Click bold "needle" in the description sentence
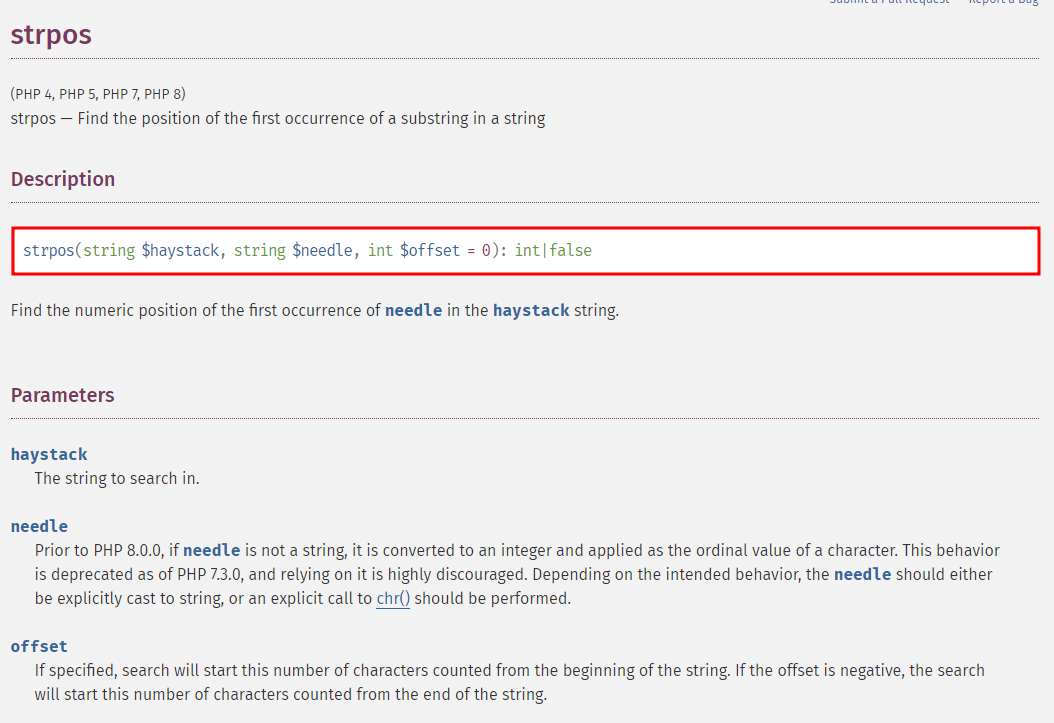The height and width of the screenshot is (723, 1054). pos(413,310)
